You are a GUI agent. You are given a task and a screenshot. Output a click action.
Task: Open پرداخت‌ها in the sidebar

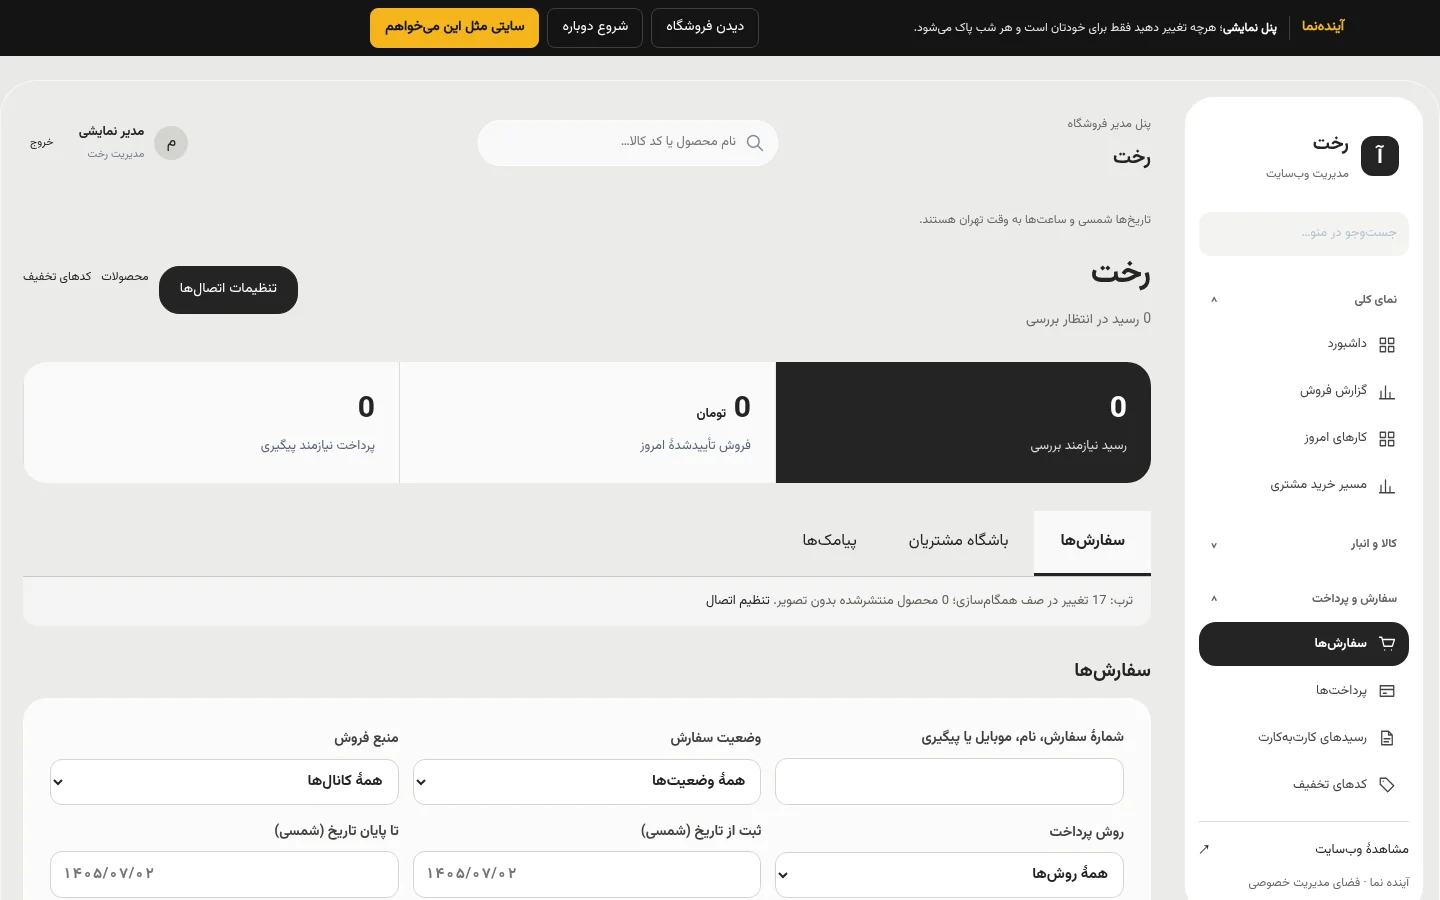click(1304, 691)
